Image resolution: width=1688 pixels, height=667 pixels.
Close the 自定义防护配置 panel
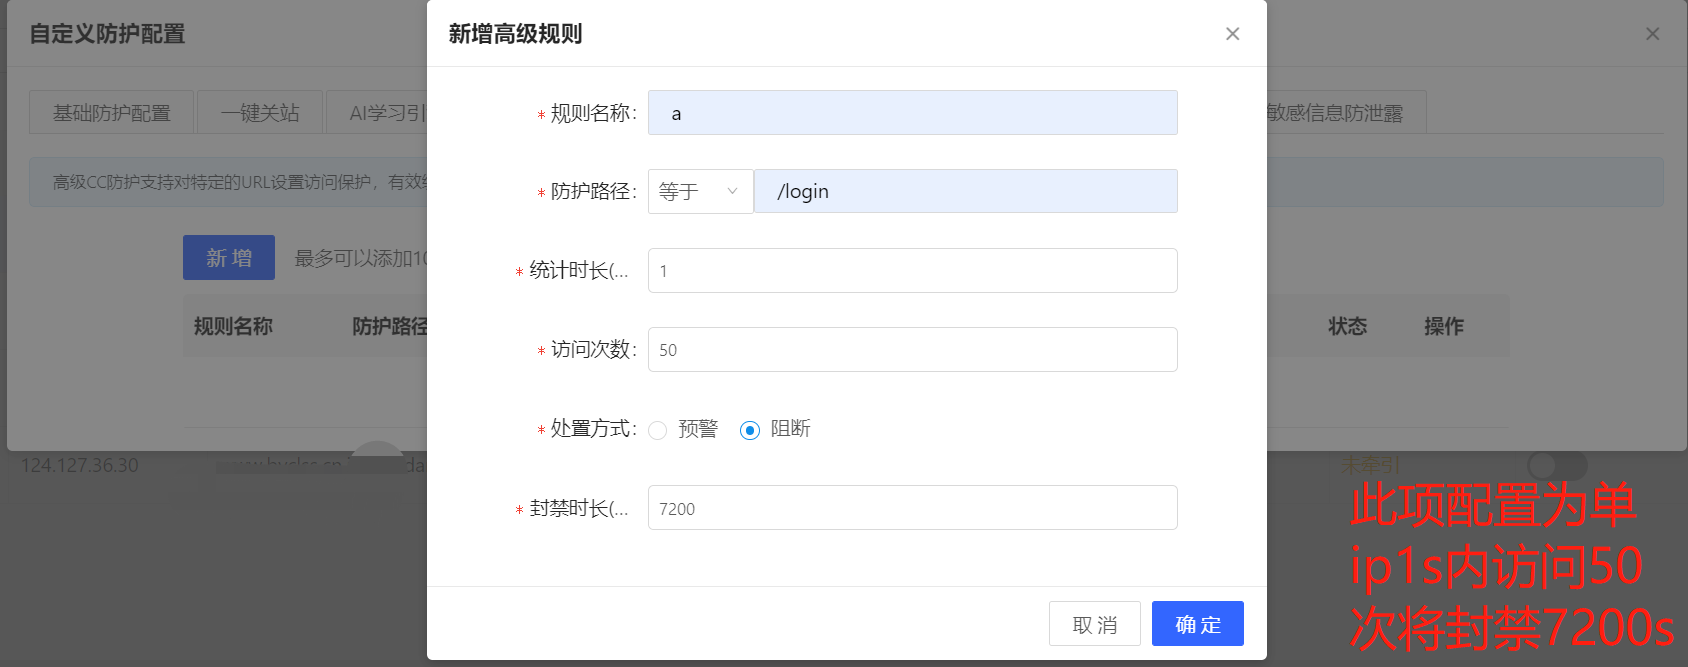pos(1652,34)
